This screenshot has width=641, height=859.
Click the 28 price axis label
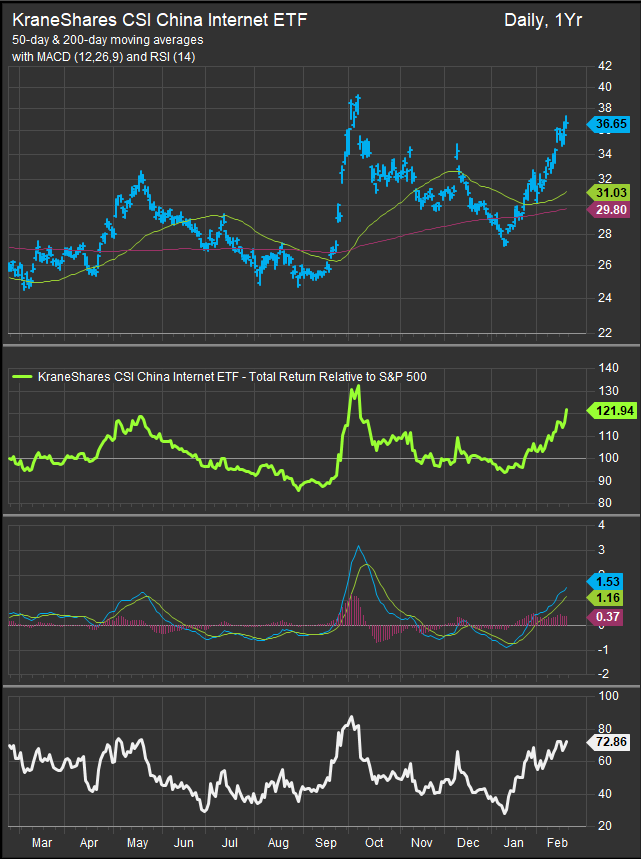tap(605, 234)
